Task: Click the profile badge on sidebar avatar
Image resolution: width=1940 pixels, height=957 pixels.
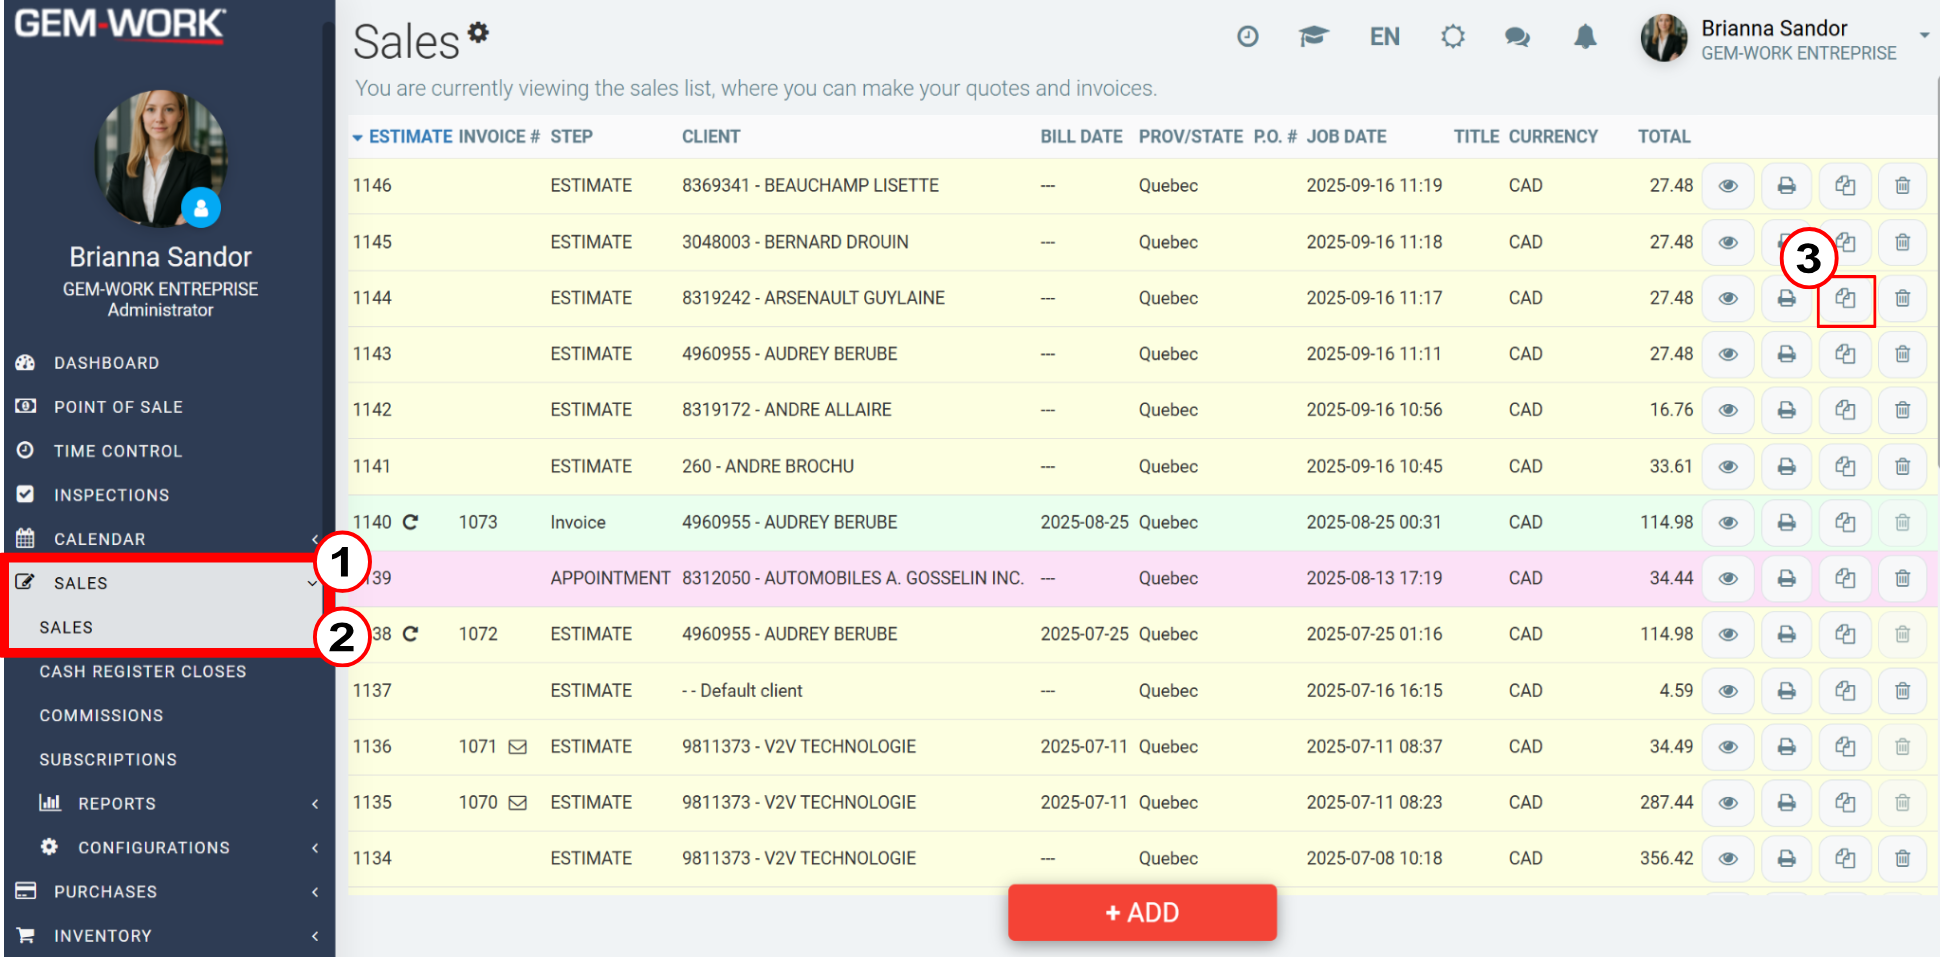Action: [201, 208]
